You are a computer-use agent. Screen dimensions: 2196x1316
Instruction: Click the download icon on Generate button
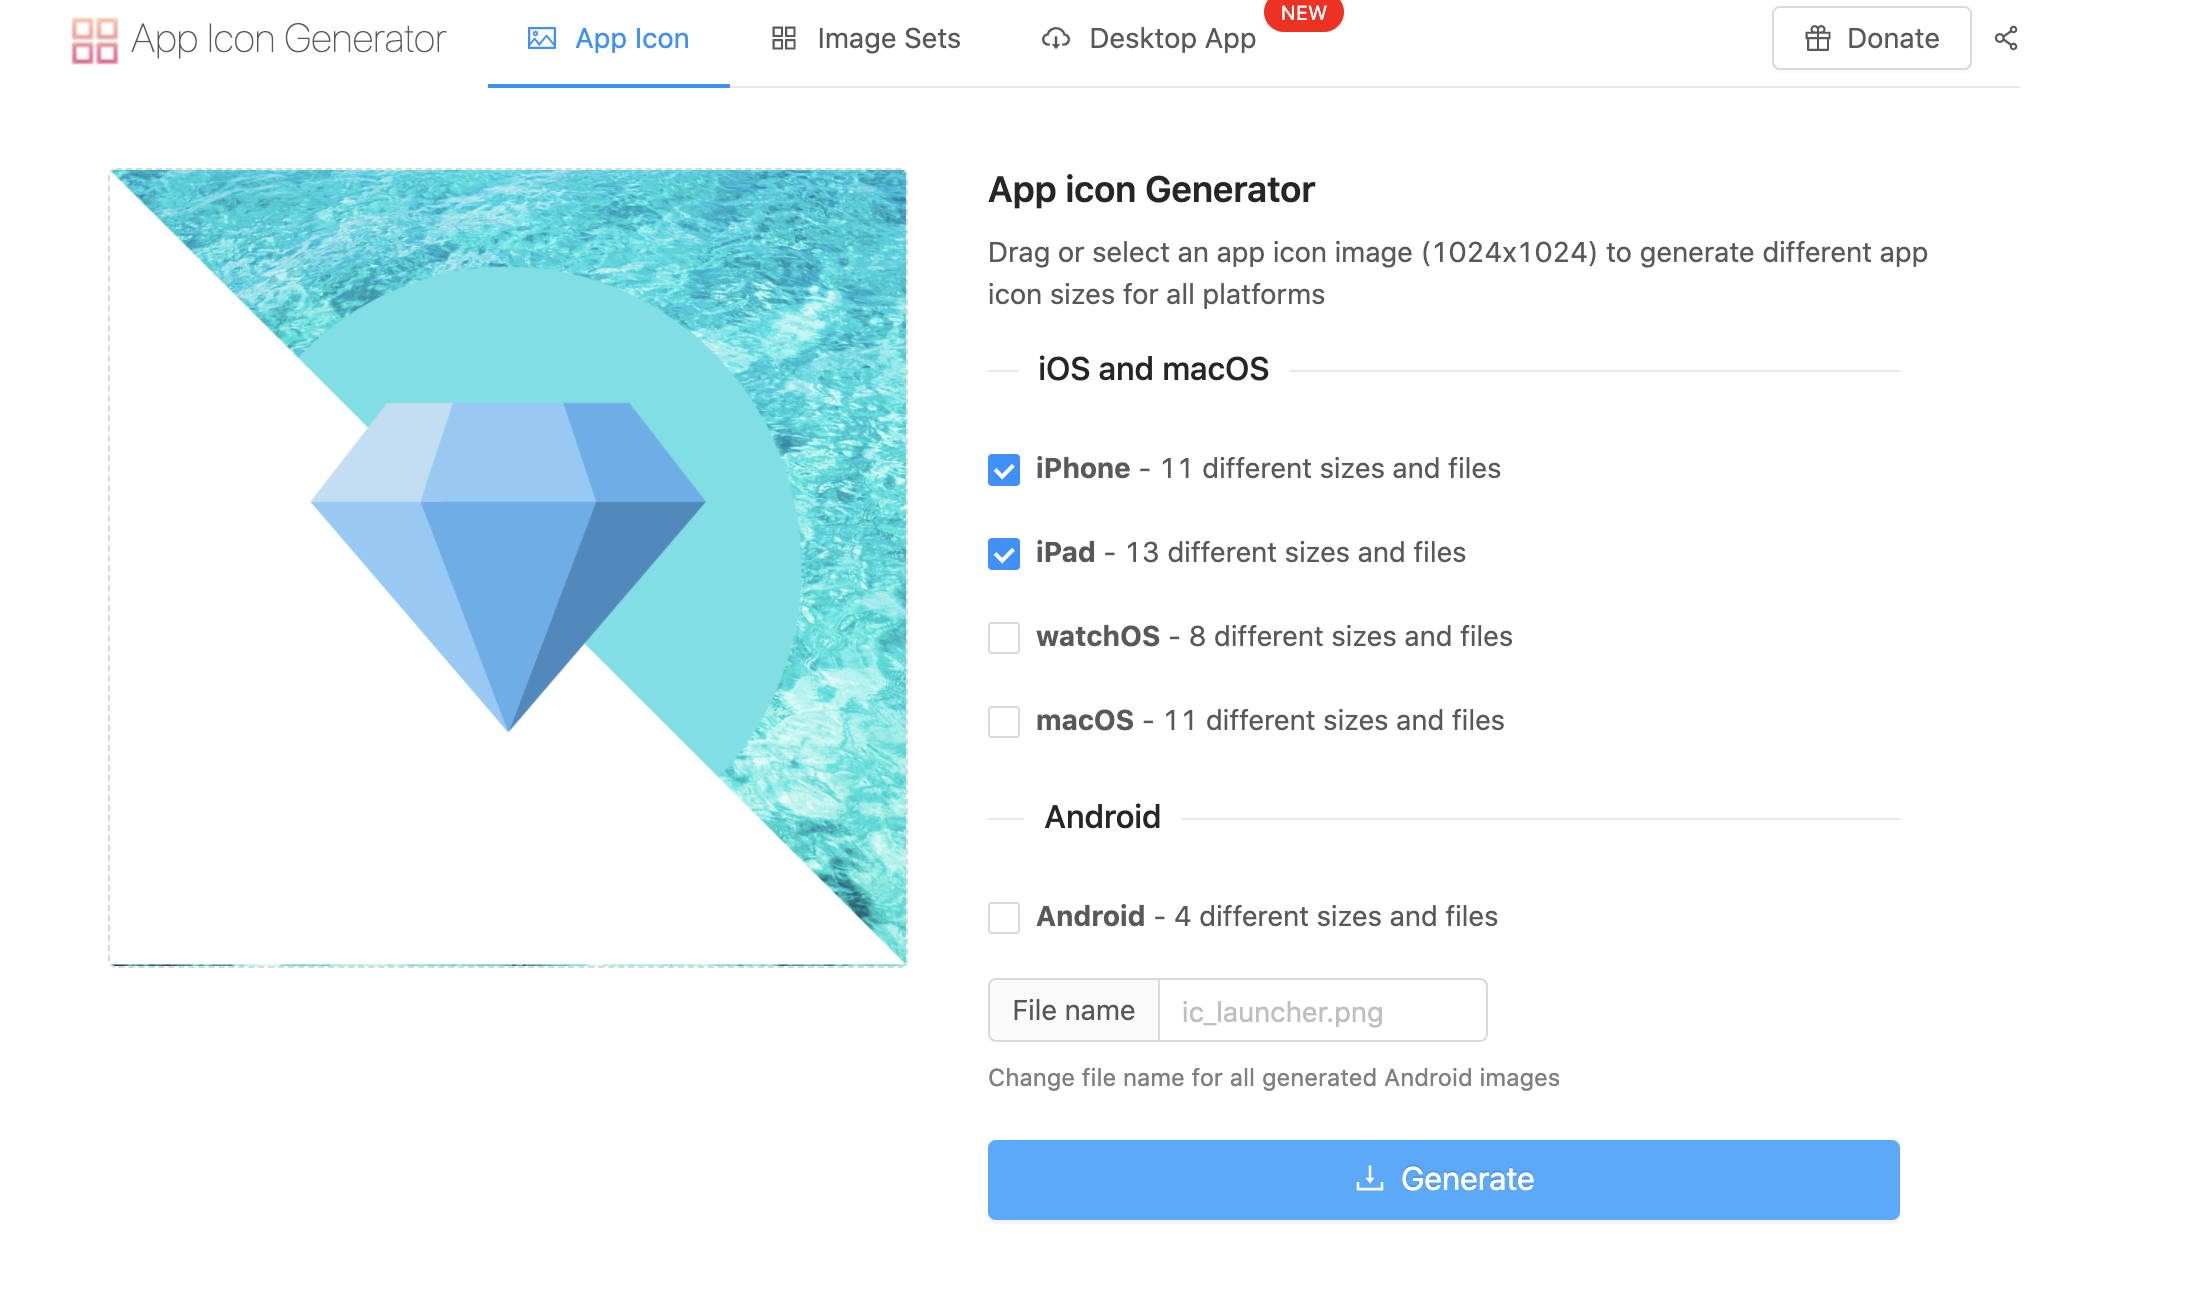(1370, 1179)
